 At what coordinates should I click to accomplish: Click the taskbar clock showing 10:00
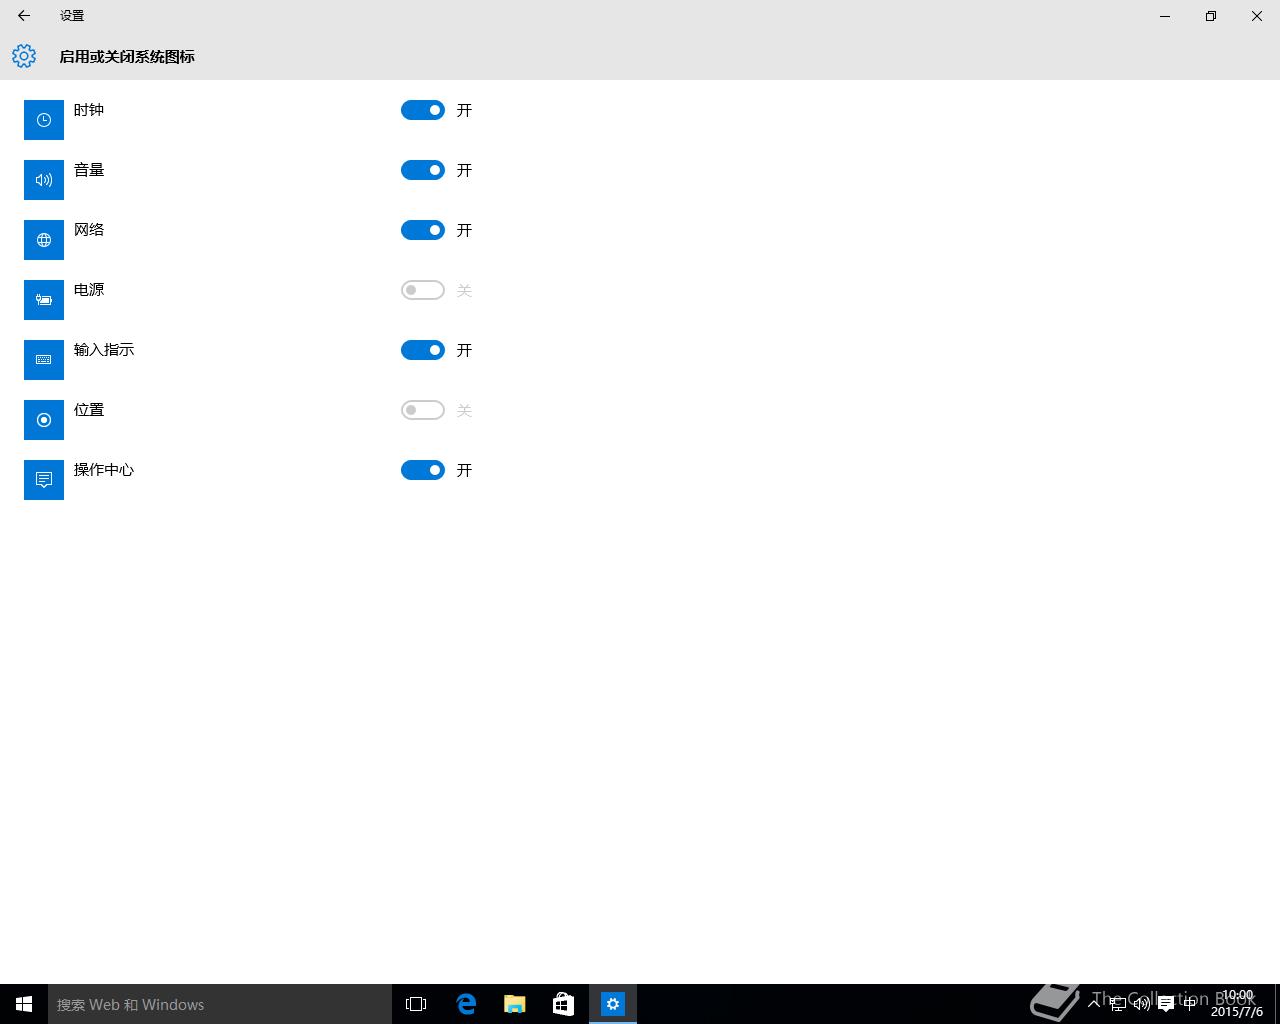click(1237, 1004)
